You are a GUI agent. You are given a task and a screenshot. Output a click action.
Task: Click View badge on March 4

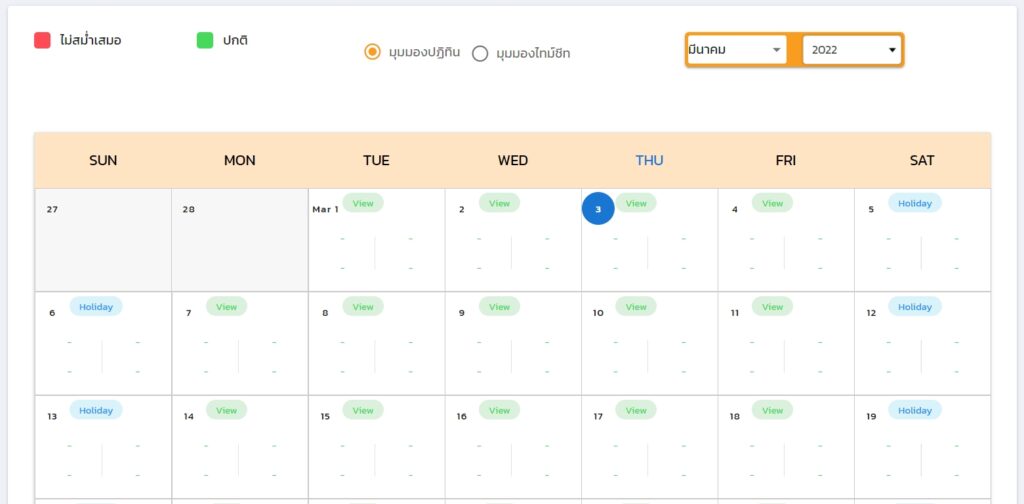click(x=772, y=203)
